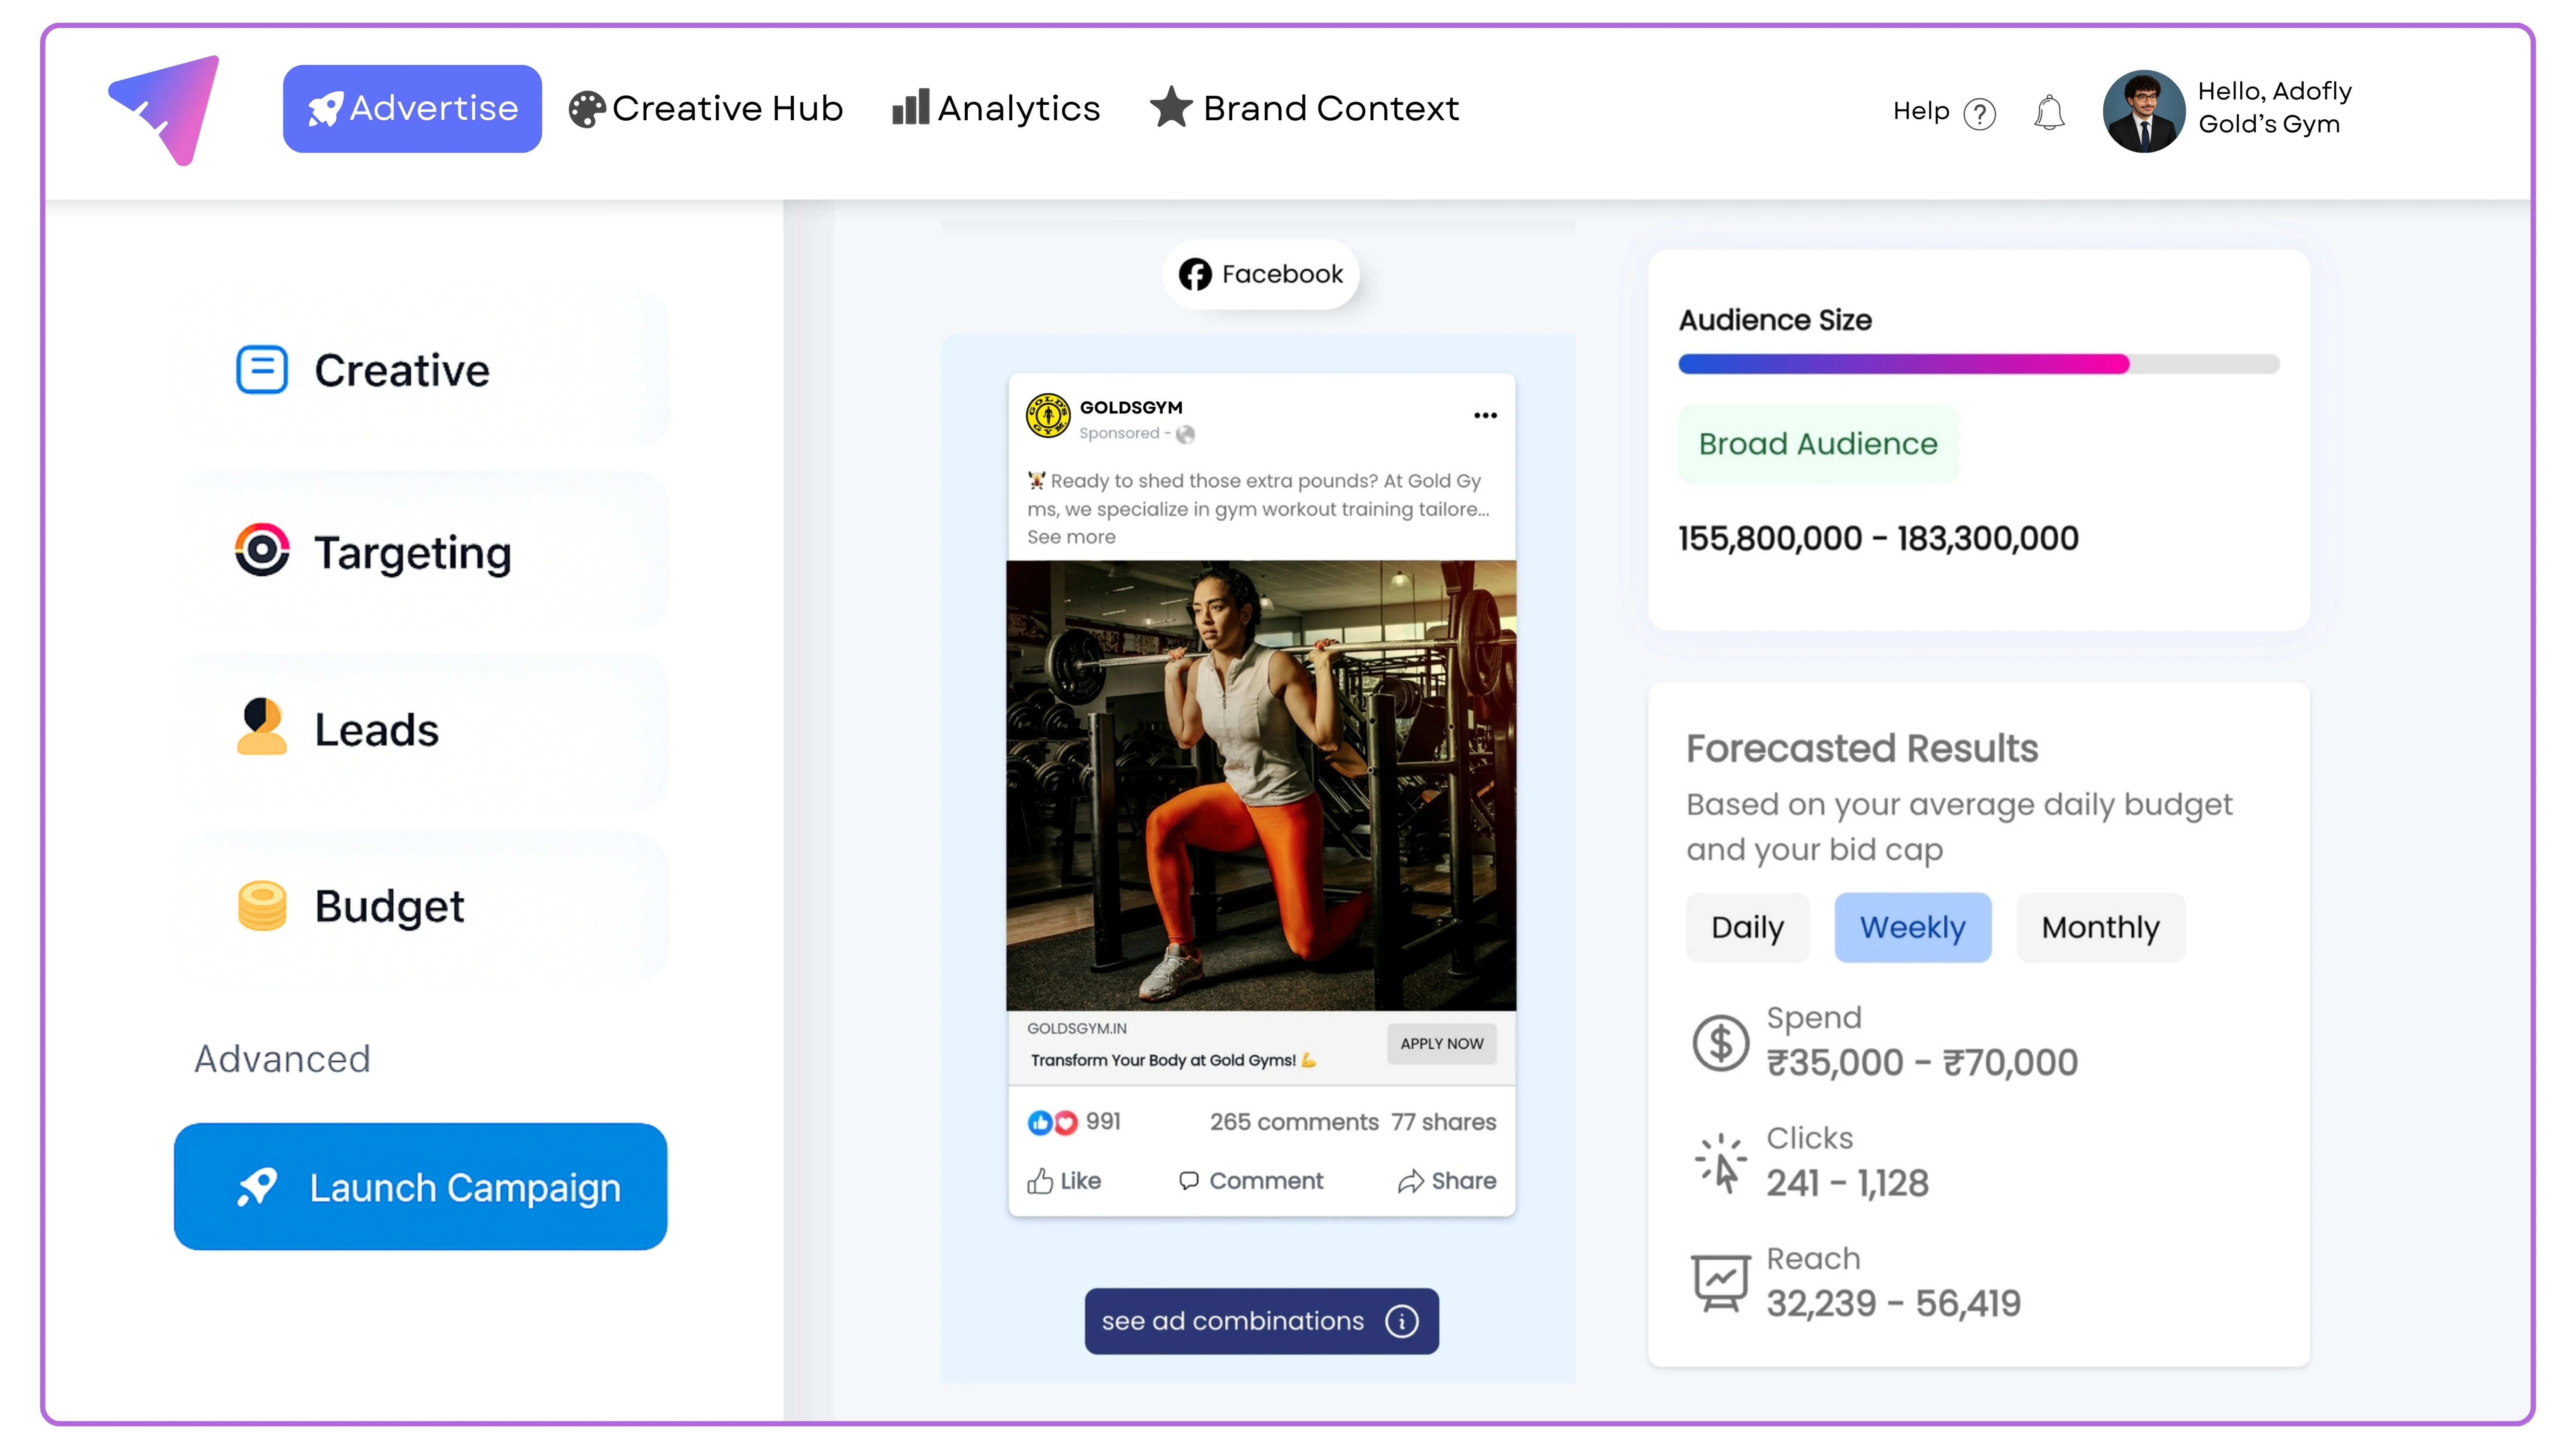This screenshot has width=2576, height=1449.
Task: Click the Share button on the ad
Action: pyautogui.click(x=1447, y=1181)
